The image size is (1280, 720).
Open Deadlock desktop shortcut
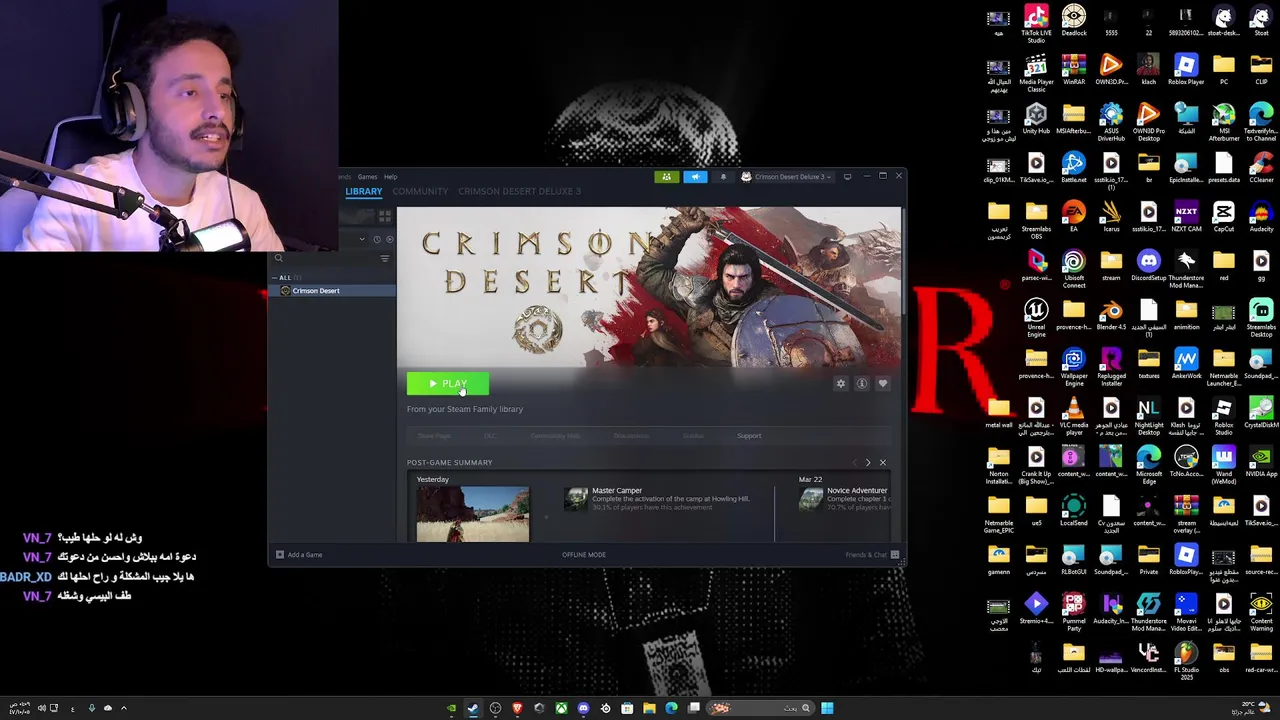click(x=1074, y=21)
